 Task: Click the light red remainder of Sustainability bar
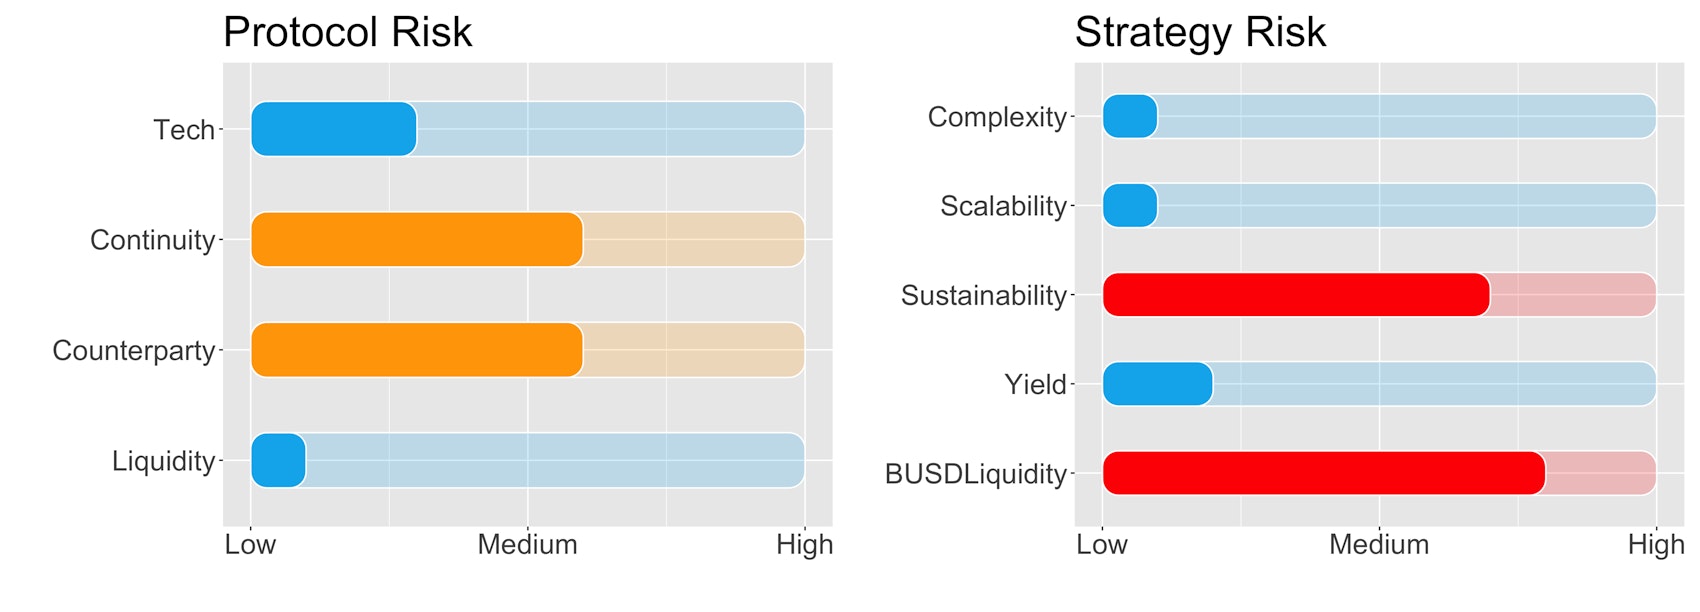[x=1572, y=295]
